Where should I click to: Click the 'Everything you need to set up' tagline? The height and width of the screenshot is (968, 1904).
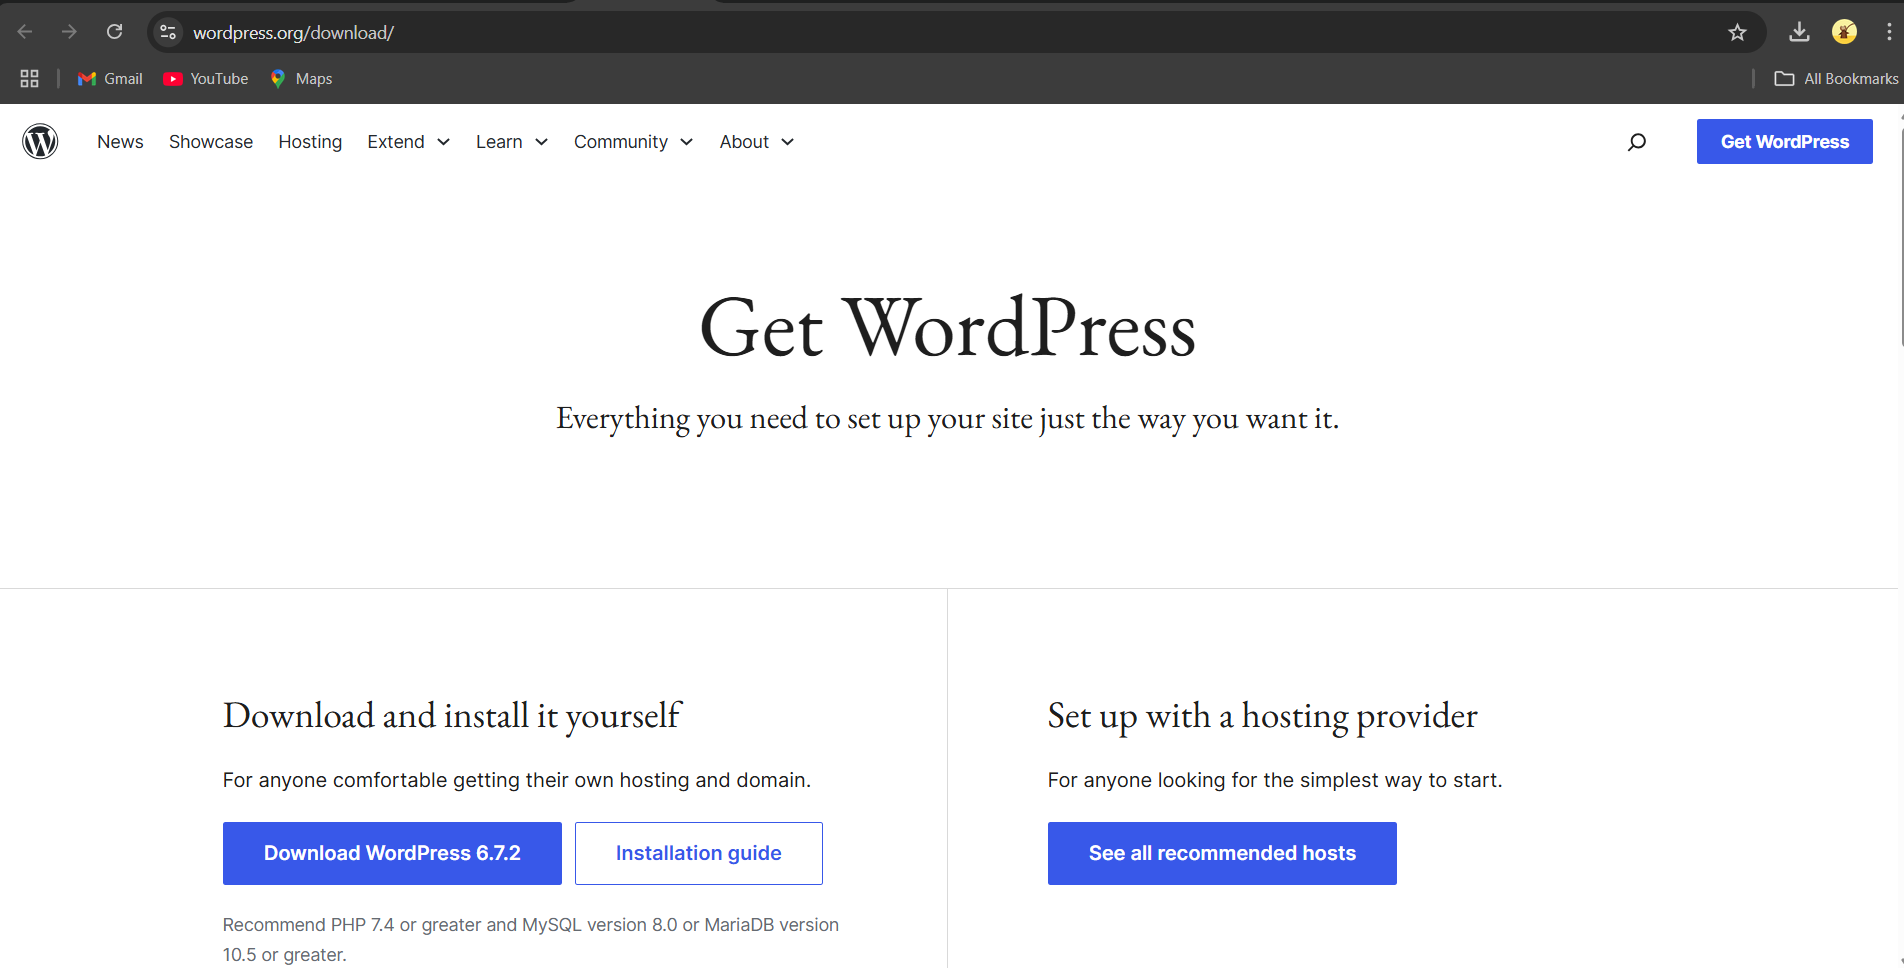[947, 418]
